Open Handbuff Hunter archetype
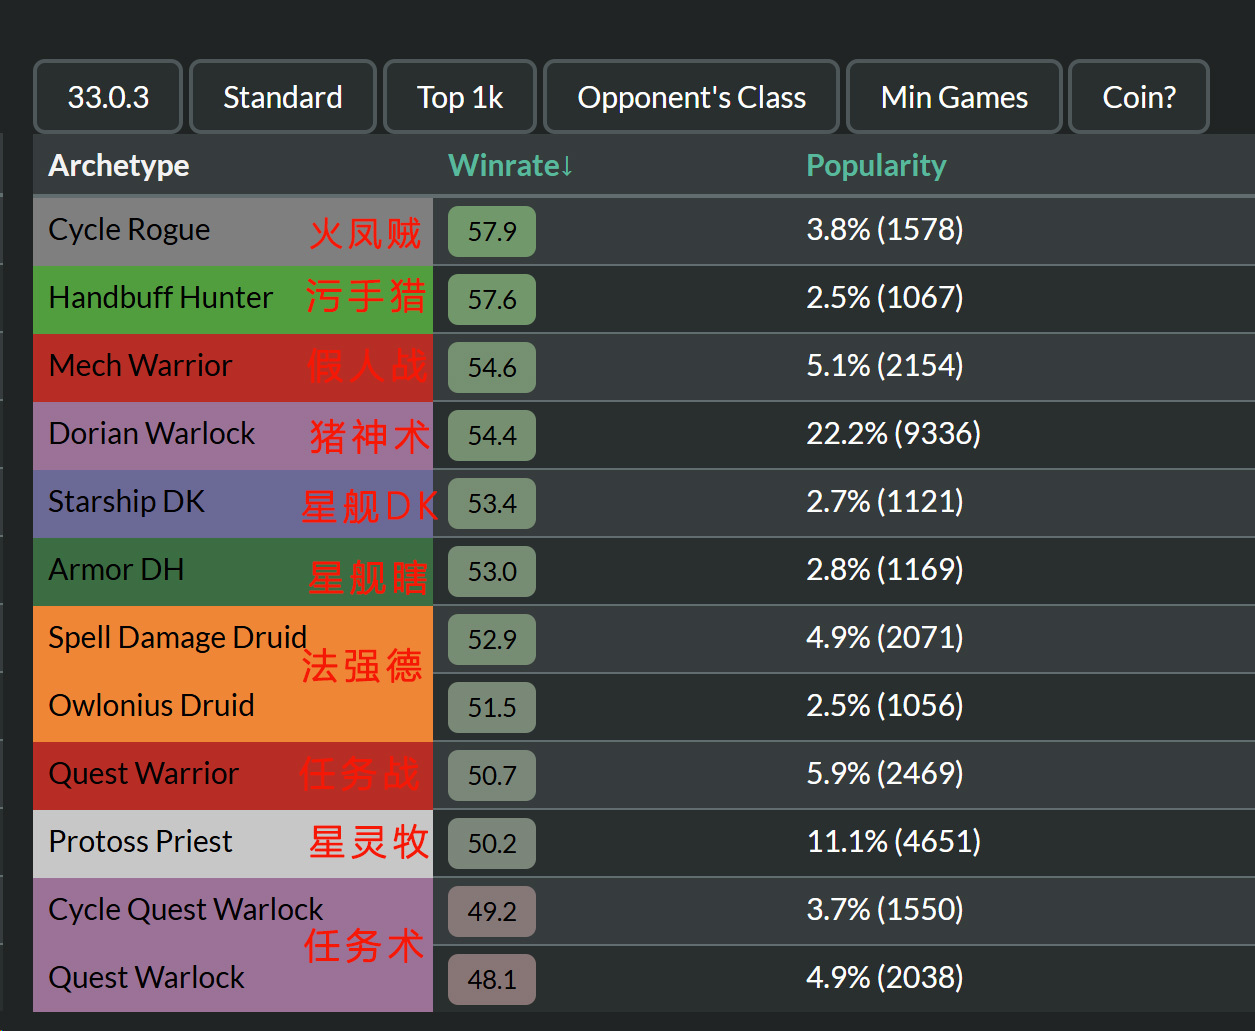1255x1031 pixels. click(x=161, y=298)
